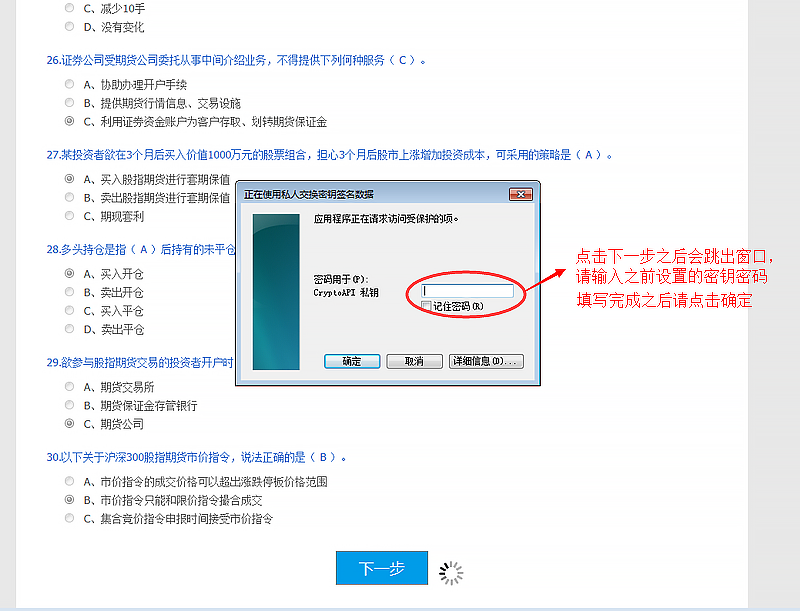
Task: Pick A、买入开仓 for question 28
Action: pos(69,274)
